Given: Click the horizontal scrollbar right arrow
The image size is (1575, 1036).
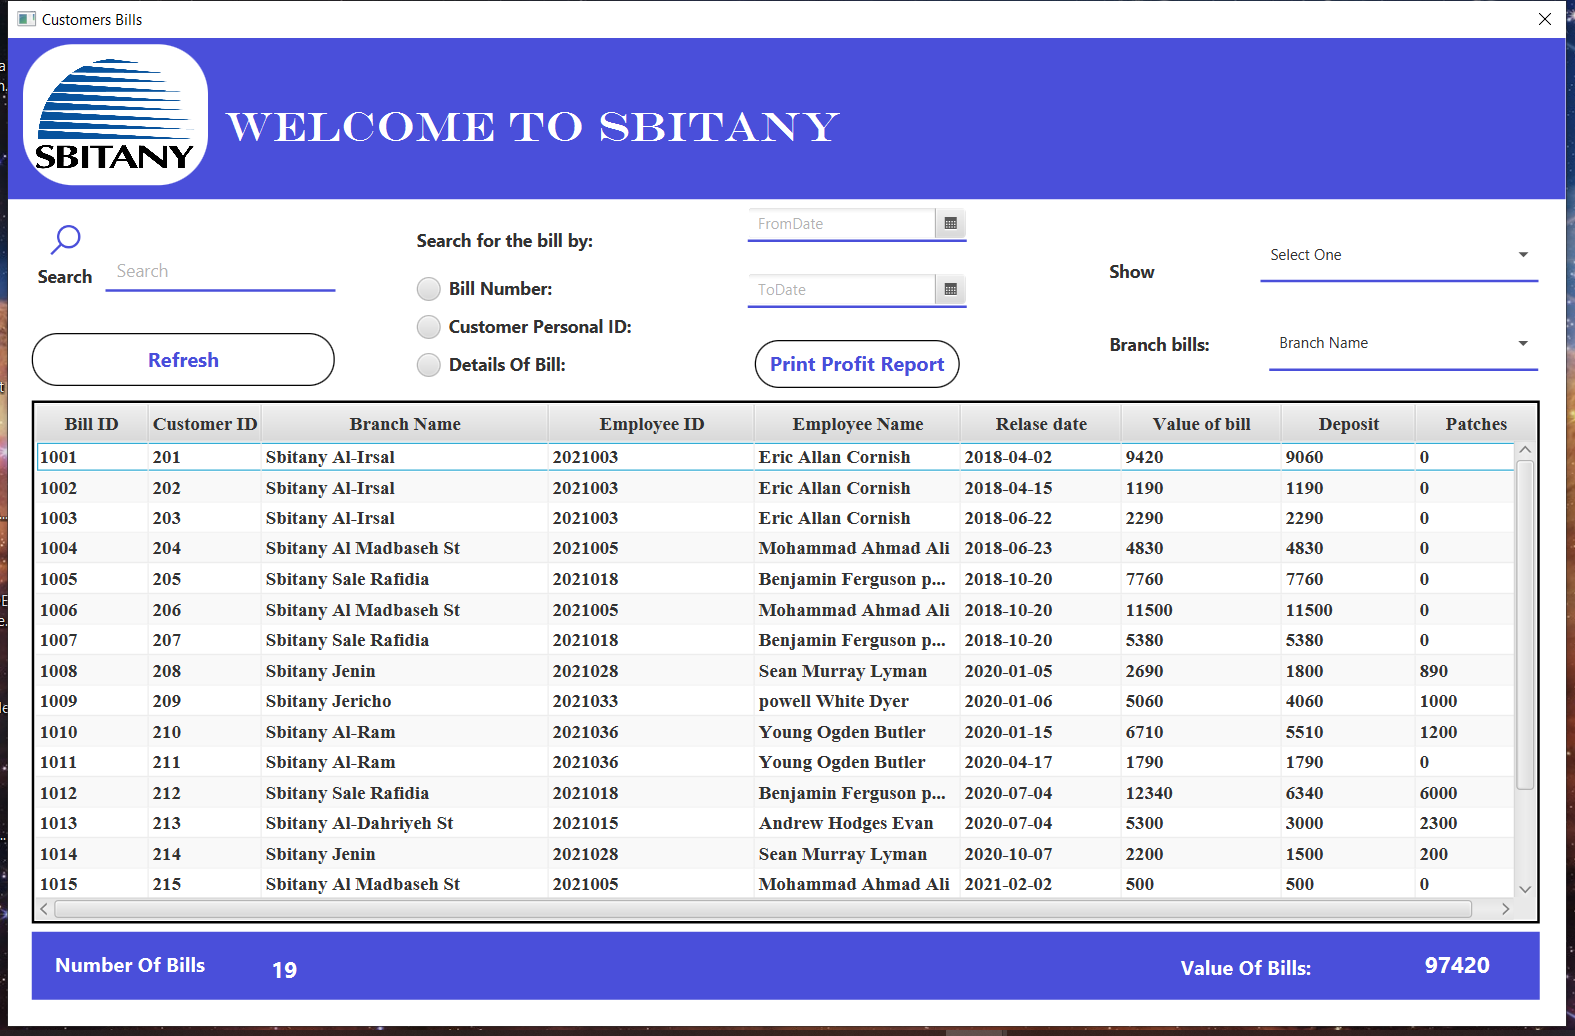Looking at the screenshot, I should [1505, 909].
